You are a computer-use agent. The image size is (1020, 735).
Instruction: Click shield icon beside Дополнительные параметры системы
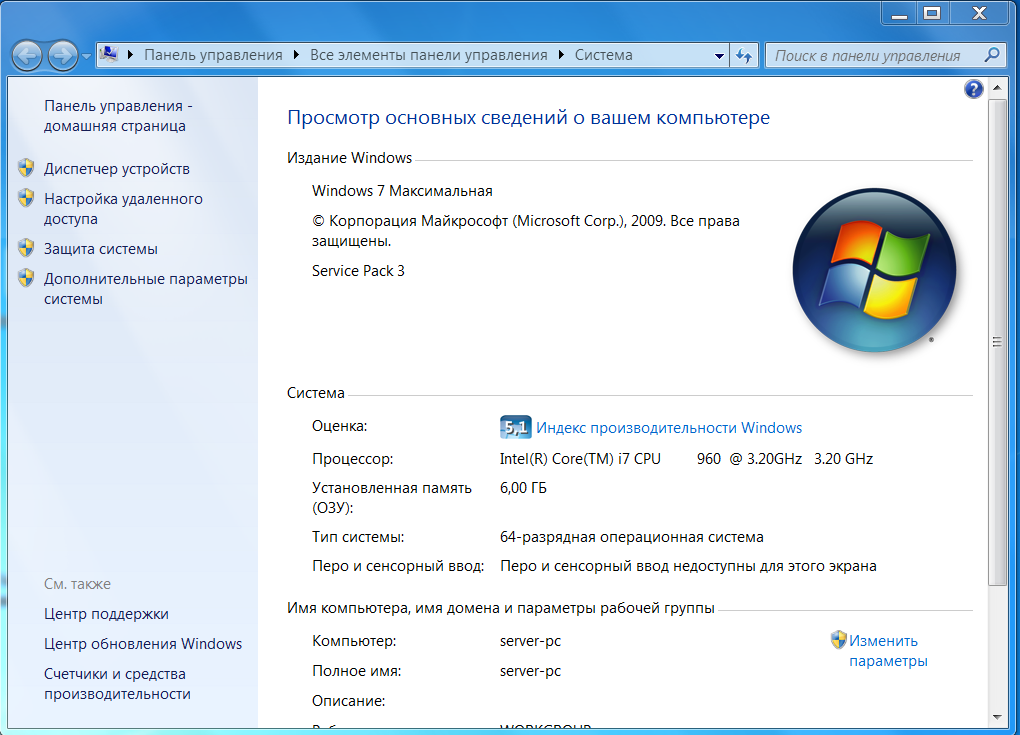(x=26, y=278)
